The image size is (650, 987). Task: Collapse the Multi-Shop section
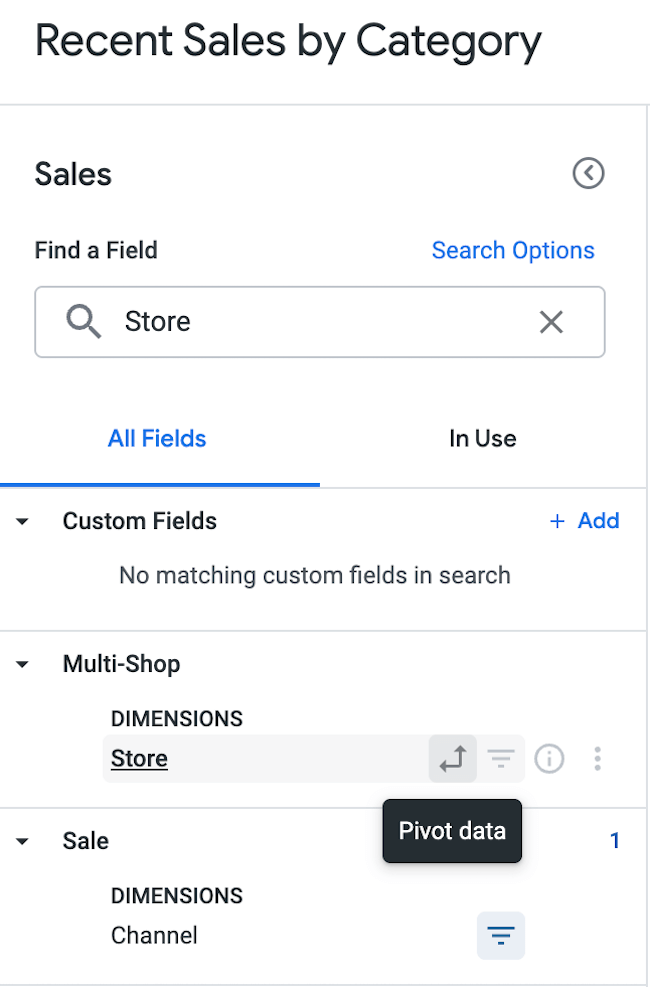coord(22,664)
